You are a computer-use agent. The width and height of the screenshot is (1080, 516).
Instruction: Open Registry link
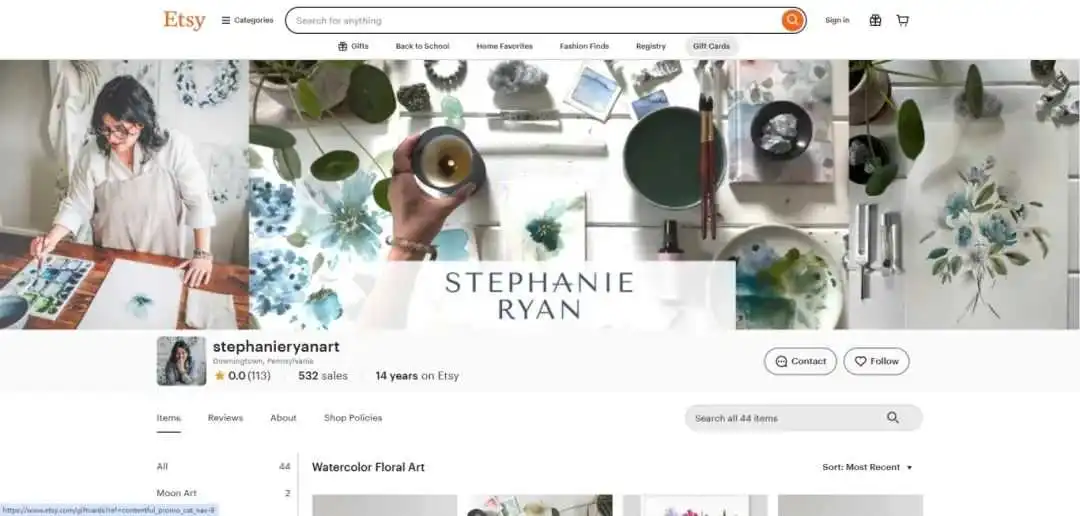[x=650, y=46]
